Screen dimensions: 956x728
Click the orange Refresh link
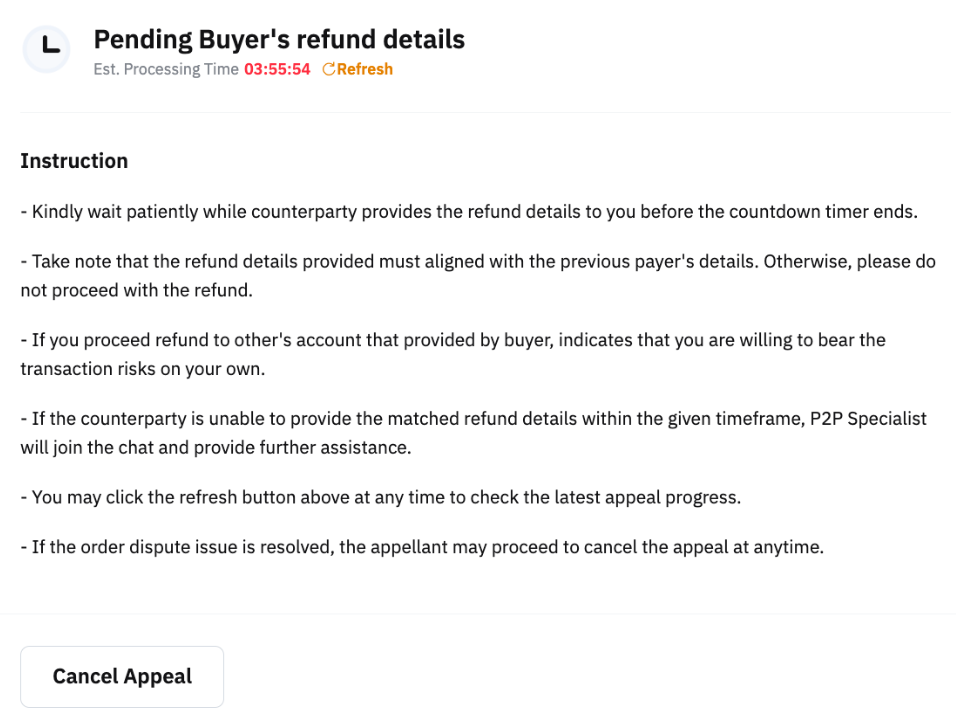(364, 69)
